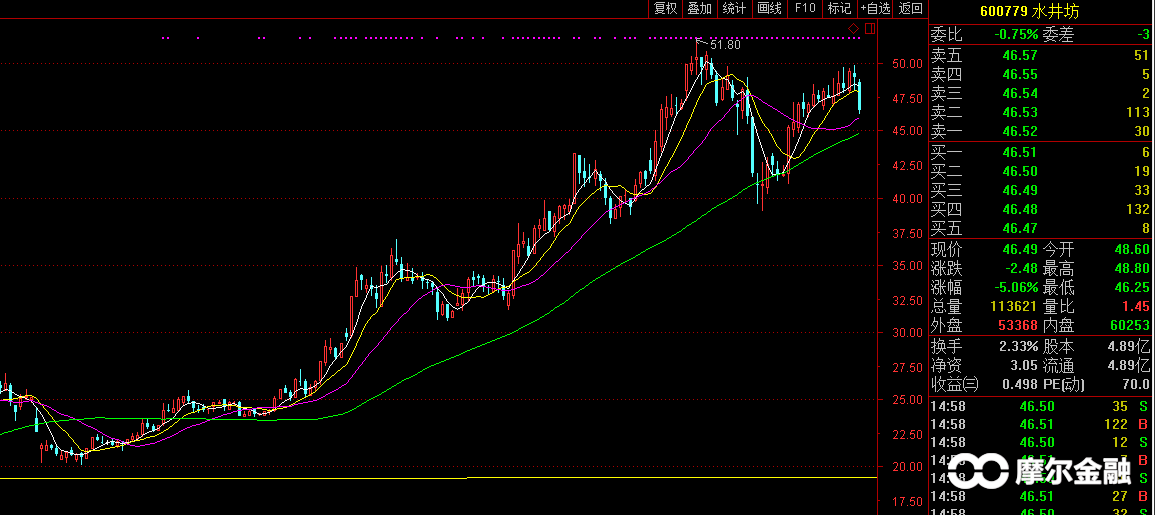1155x515 pixels.
Task: Click the 复权 toolbar button
Action: click(665, 9)
